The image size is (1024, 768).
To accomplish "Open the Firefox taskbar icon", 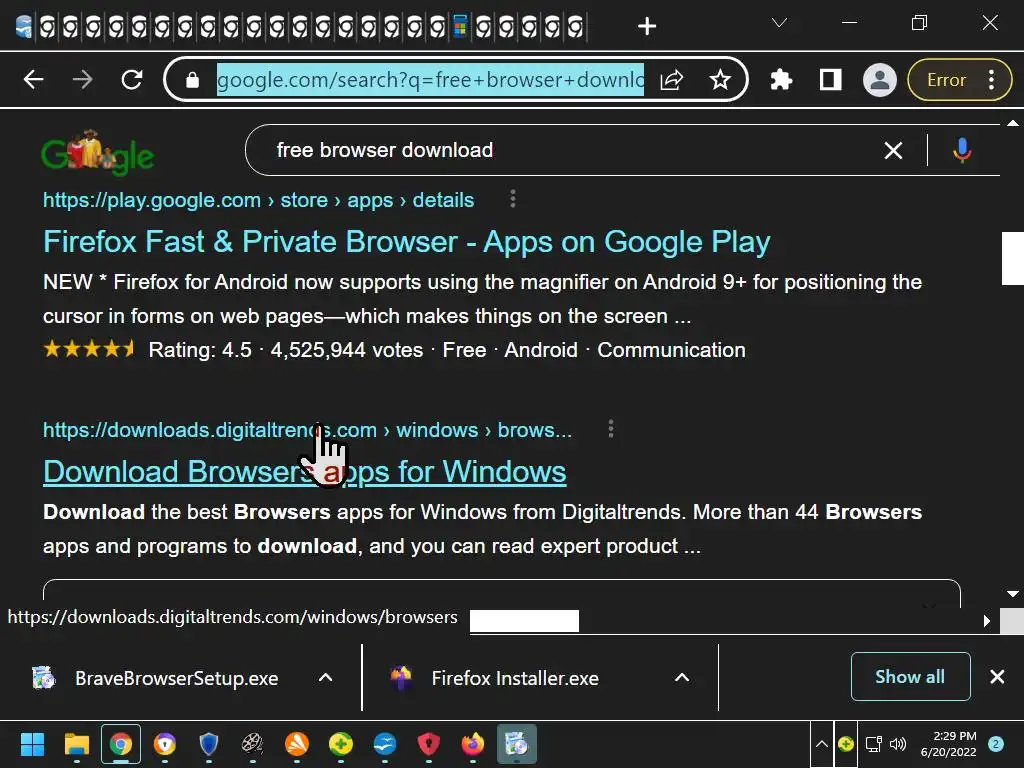I will [x=473, y=744].
